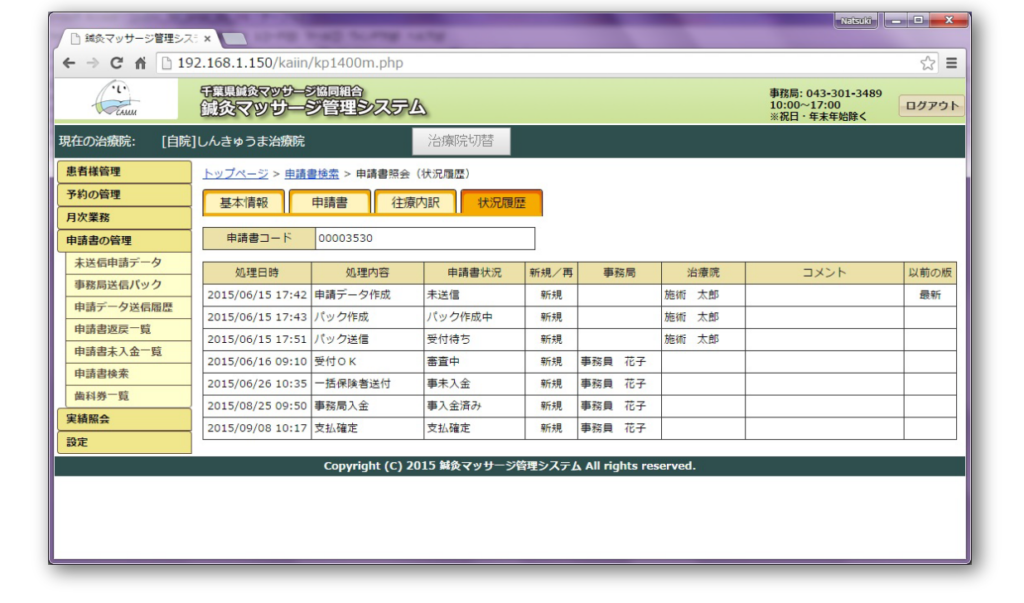Click the 申請データ作成 cell
Screen dimensions: 1024x603
coord(367,295)
